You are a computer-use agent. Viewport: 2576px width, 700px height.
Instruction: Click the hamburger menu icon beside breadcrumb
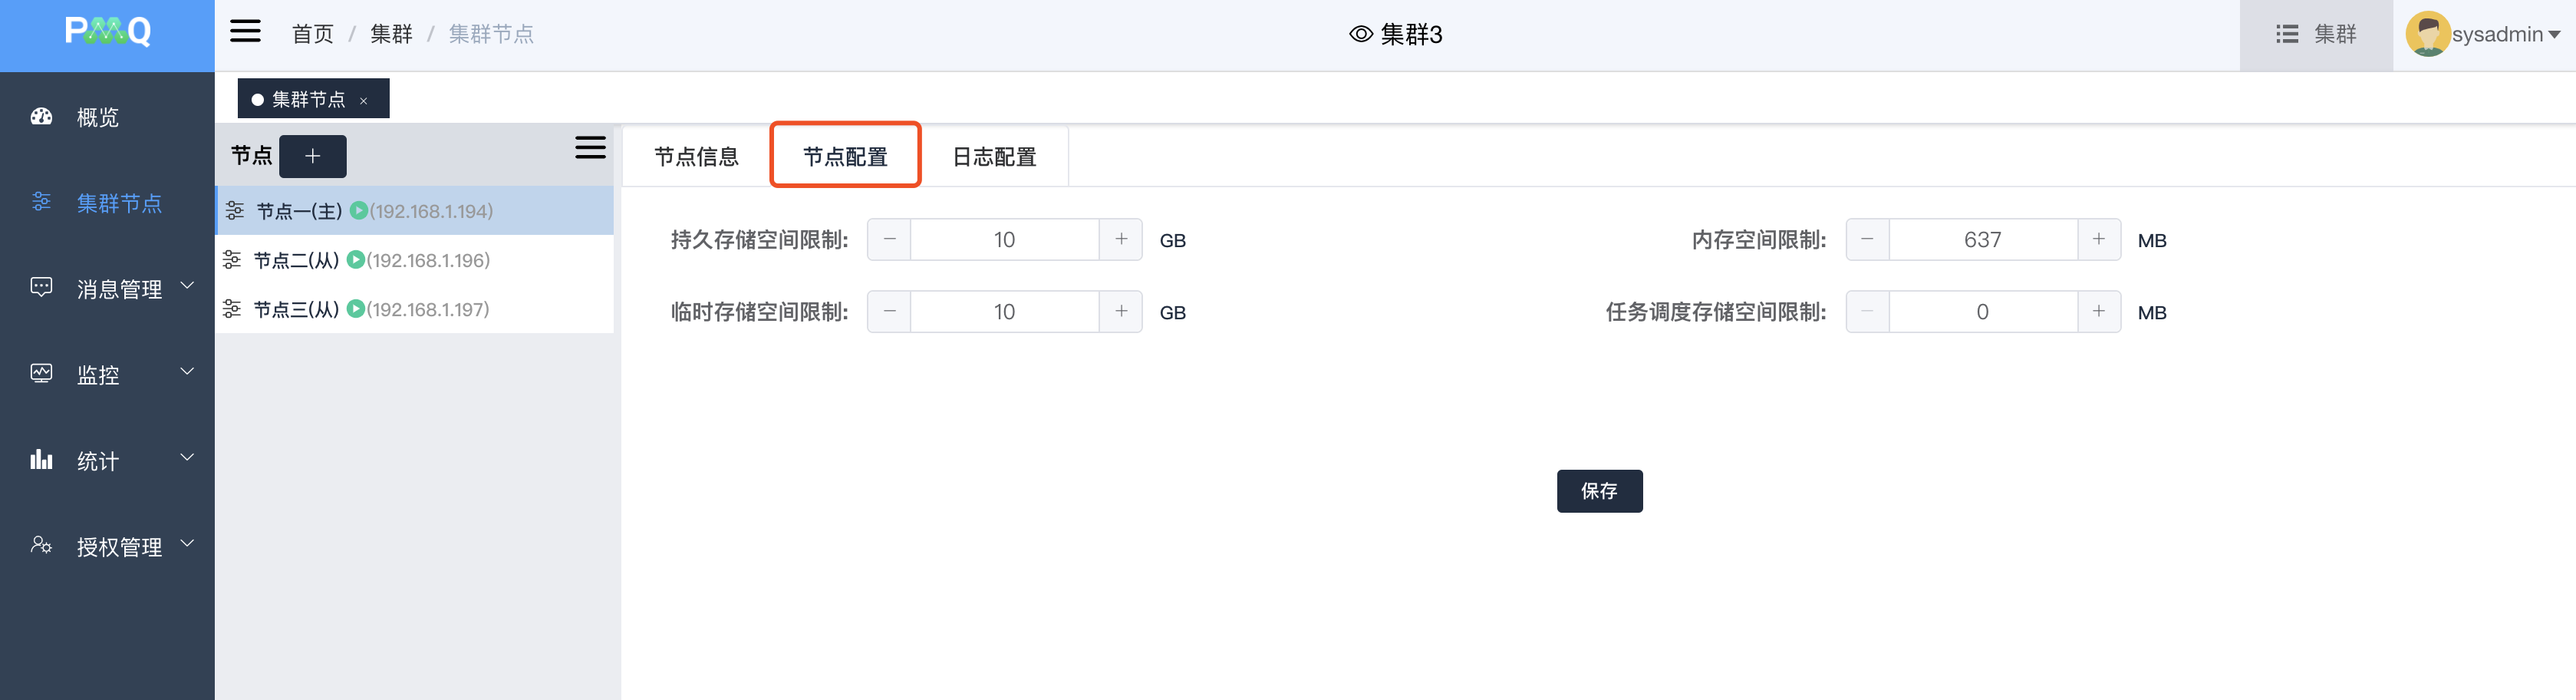(x=245, y=32)
